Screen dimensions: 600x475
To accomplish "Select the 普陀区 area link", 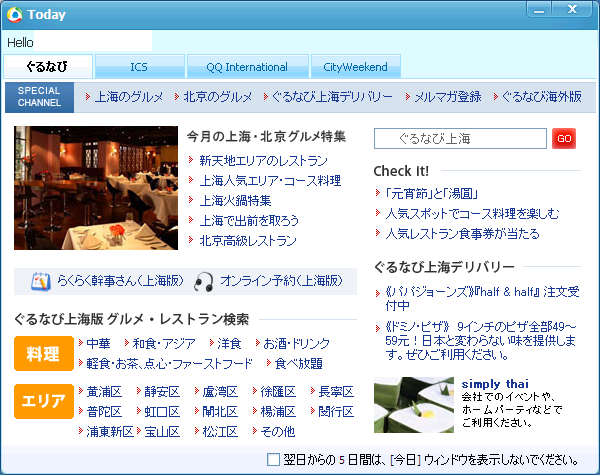I will pyautogui.click(x=104, y=411).
